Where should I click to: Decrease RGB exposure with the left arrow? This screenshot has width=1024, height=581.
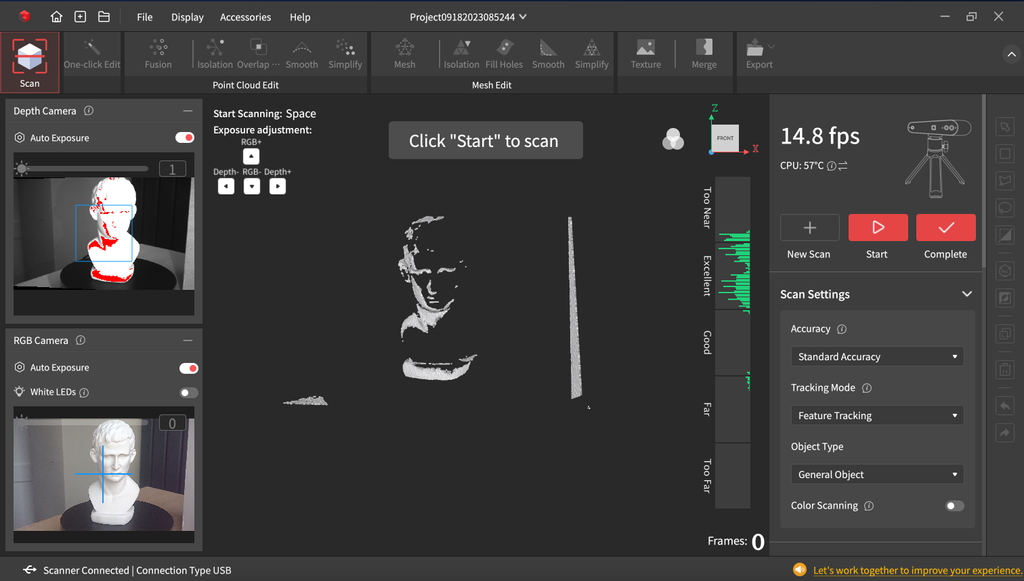[226, 185]
